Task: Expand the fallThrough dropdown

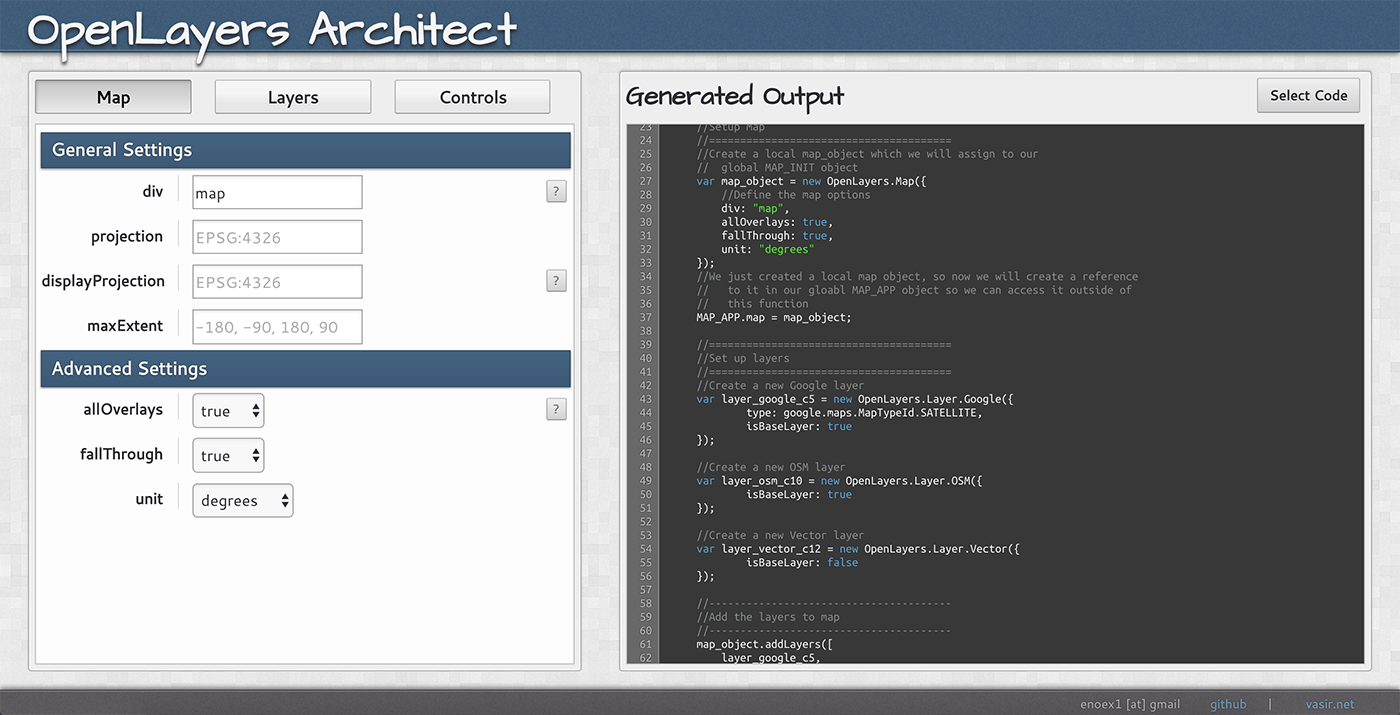Action: pyautogui.click(x=228, y=455)
